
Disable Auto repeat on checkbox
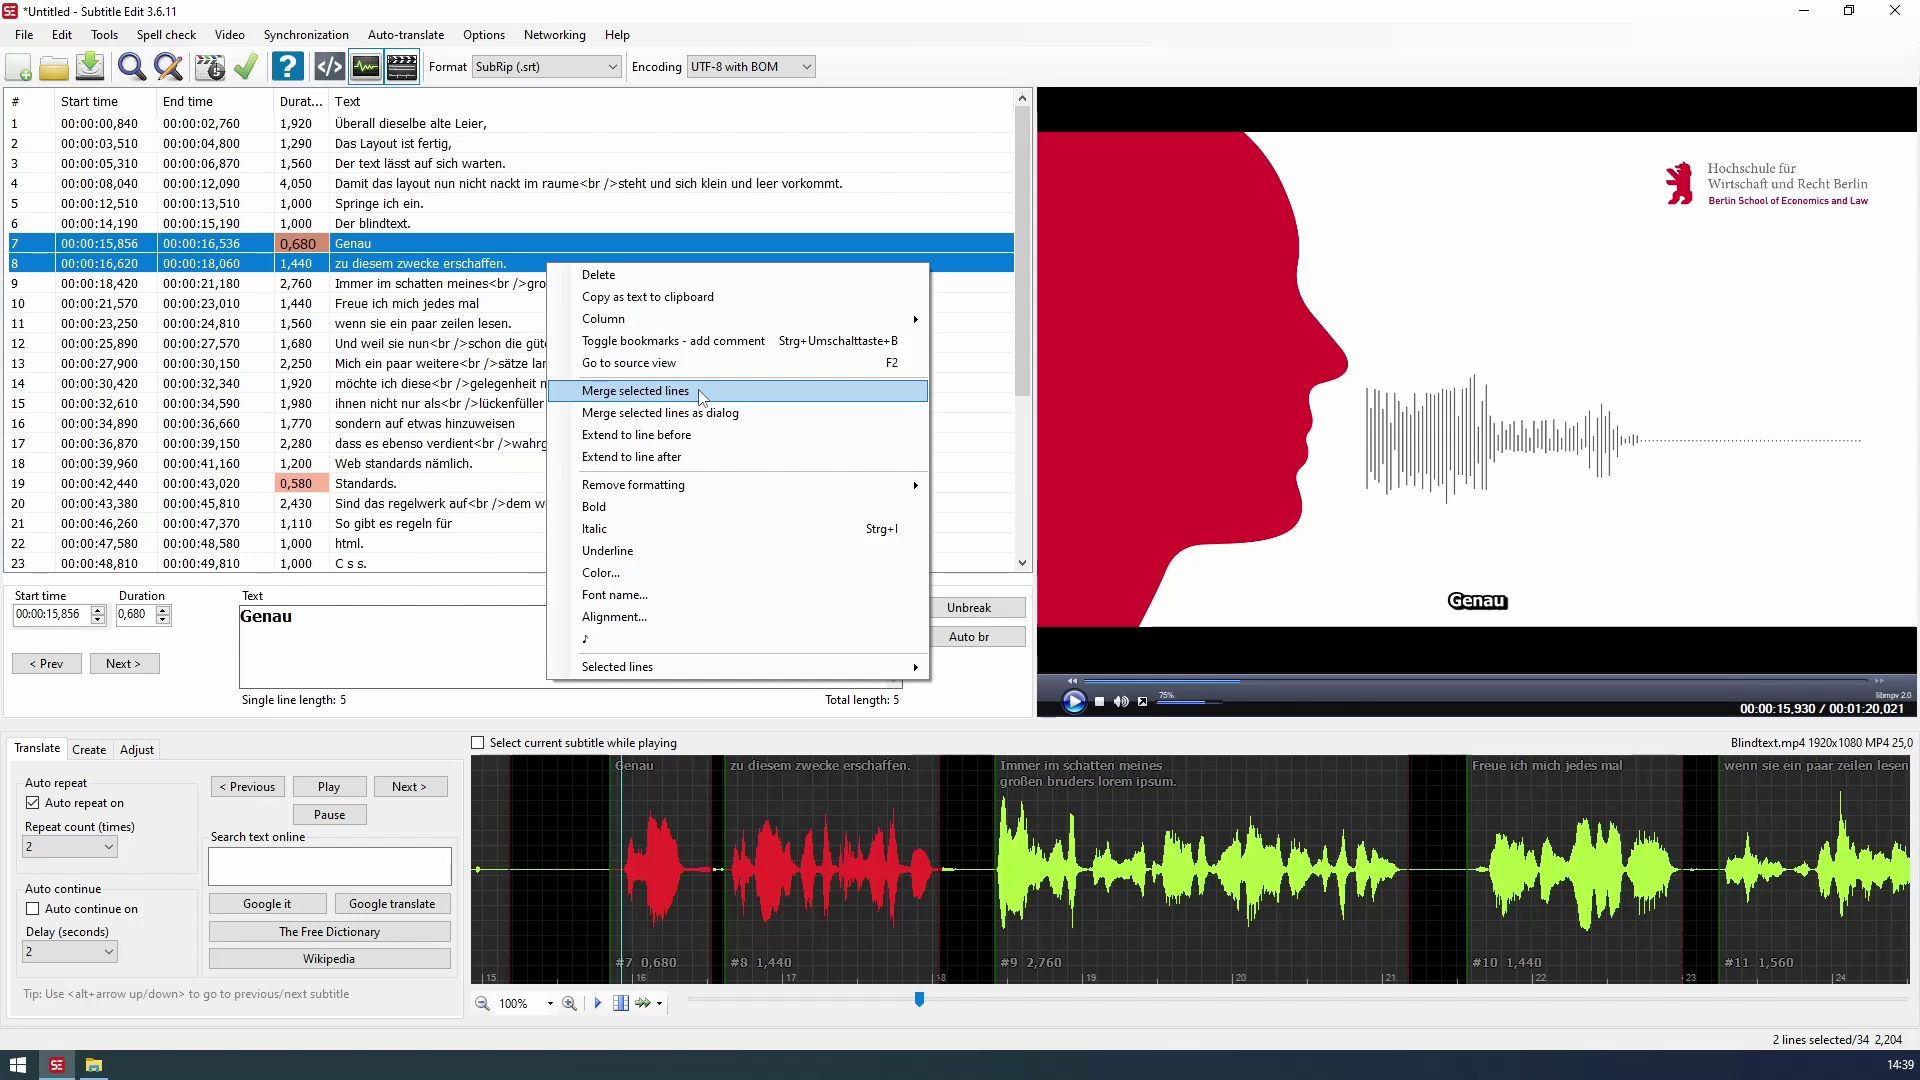click(x=33, y=803)
